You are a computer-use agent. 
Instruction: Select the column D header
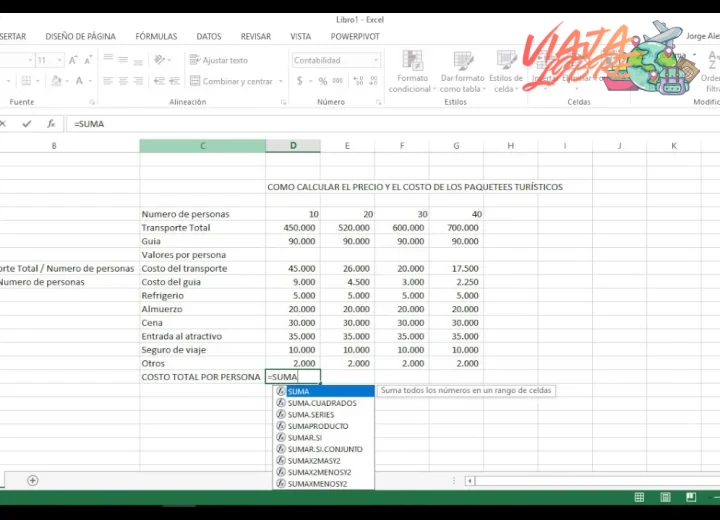click(293, 146)
